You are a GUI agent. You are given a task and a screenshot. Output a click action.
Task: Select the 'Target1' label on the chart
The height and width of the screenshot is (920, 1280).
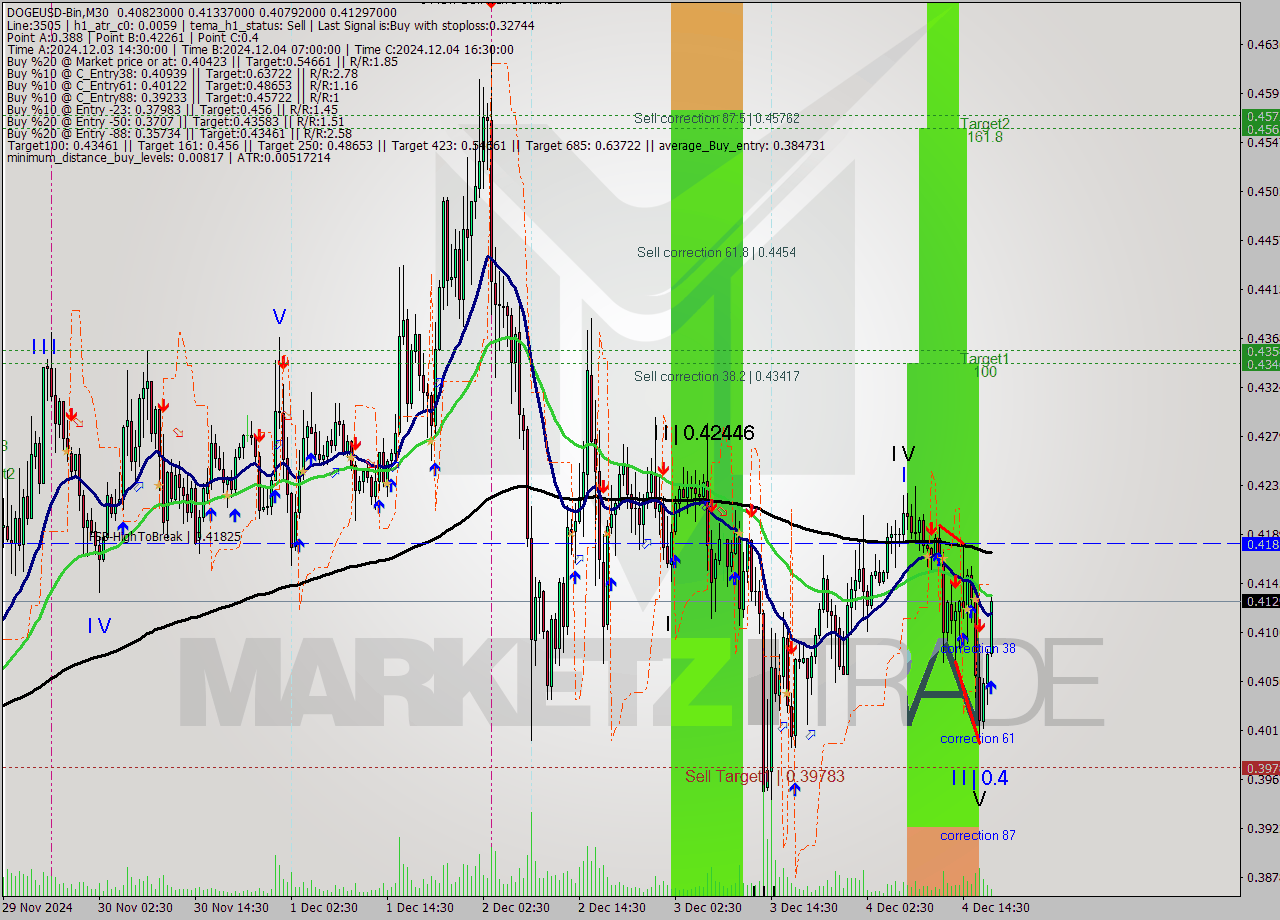pyautogui.click(x=985, y=358)
